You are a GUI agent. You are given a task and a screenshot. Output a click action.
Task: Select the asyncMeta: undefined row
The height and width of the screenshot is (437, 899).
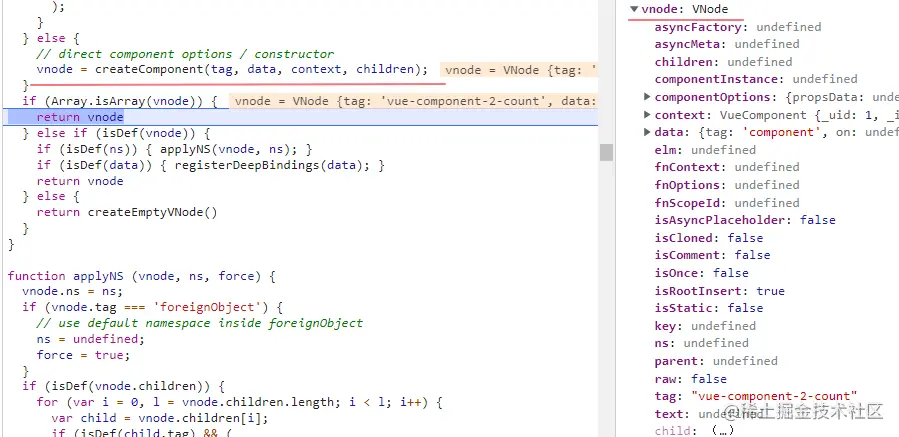[x=727, y=44]
